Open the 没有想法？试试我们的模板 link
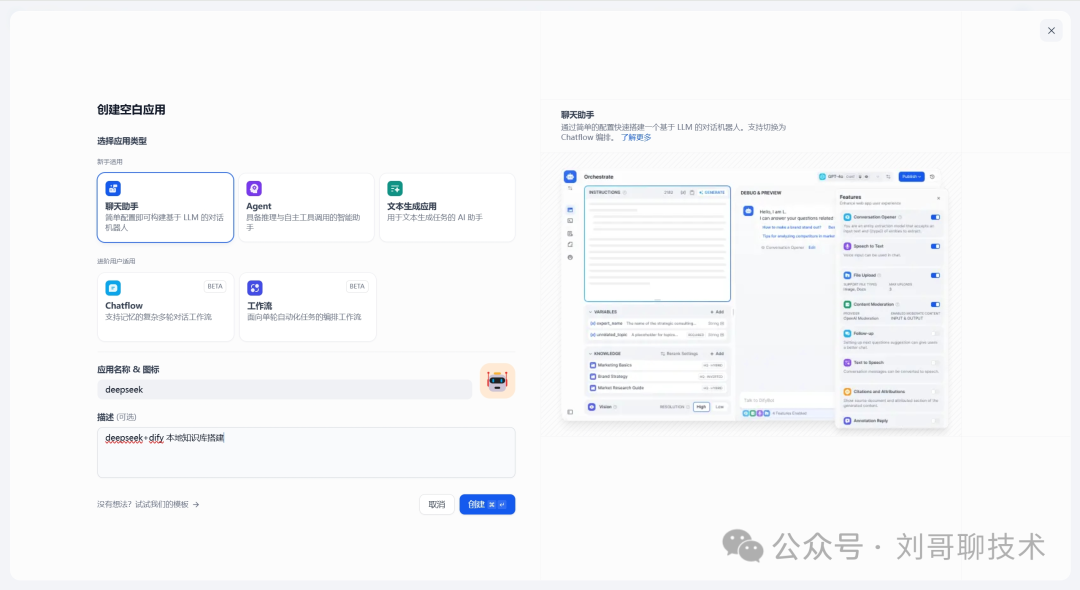Screen dimensions: 1080x590 click(x=148, y=505)
